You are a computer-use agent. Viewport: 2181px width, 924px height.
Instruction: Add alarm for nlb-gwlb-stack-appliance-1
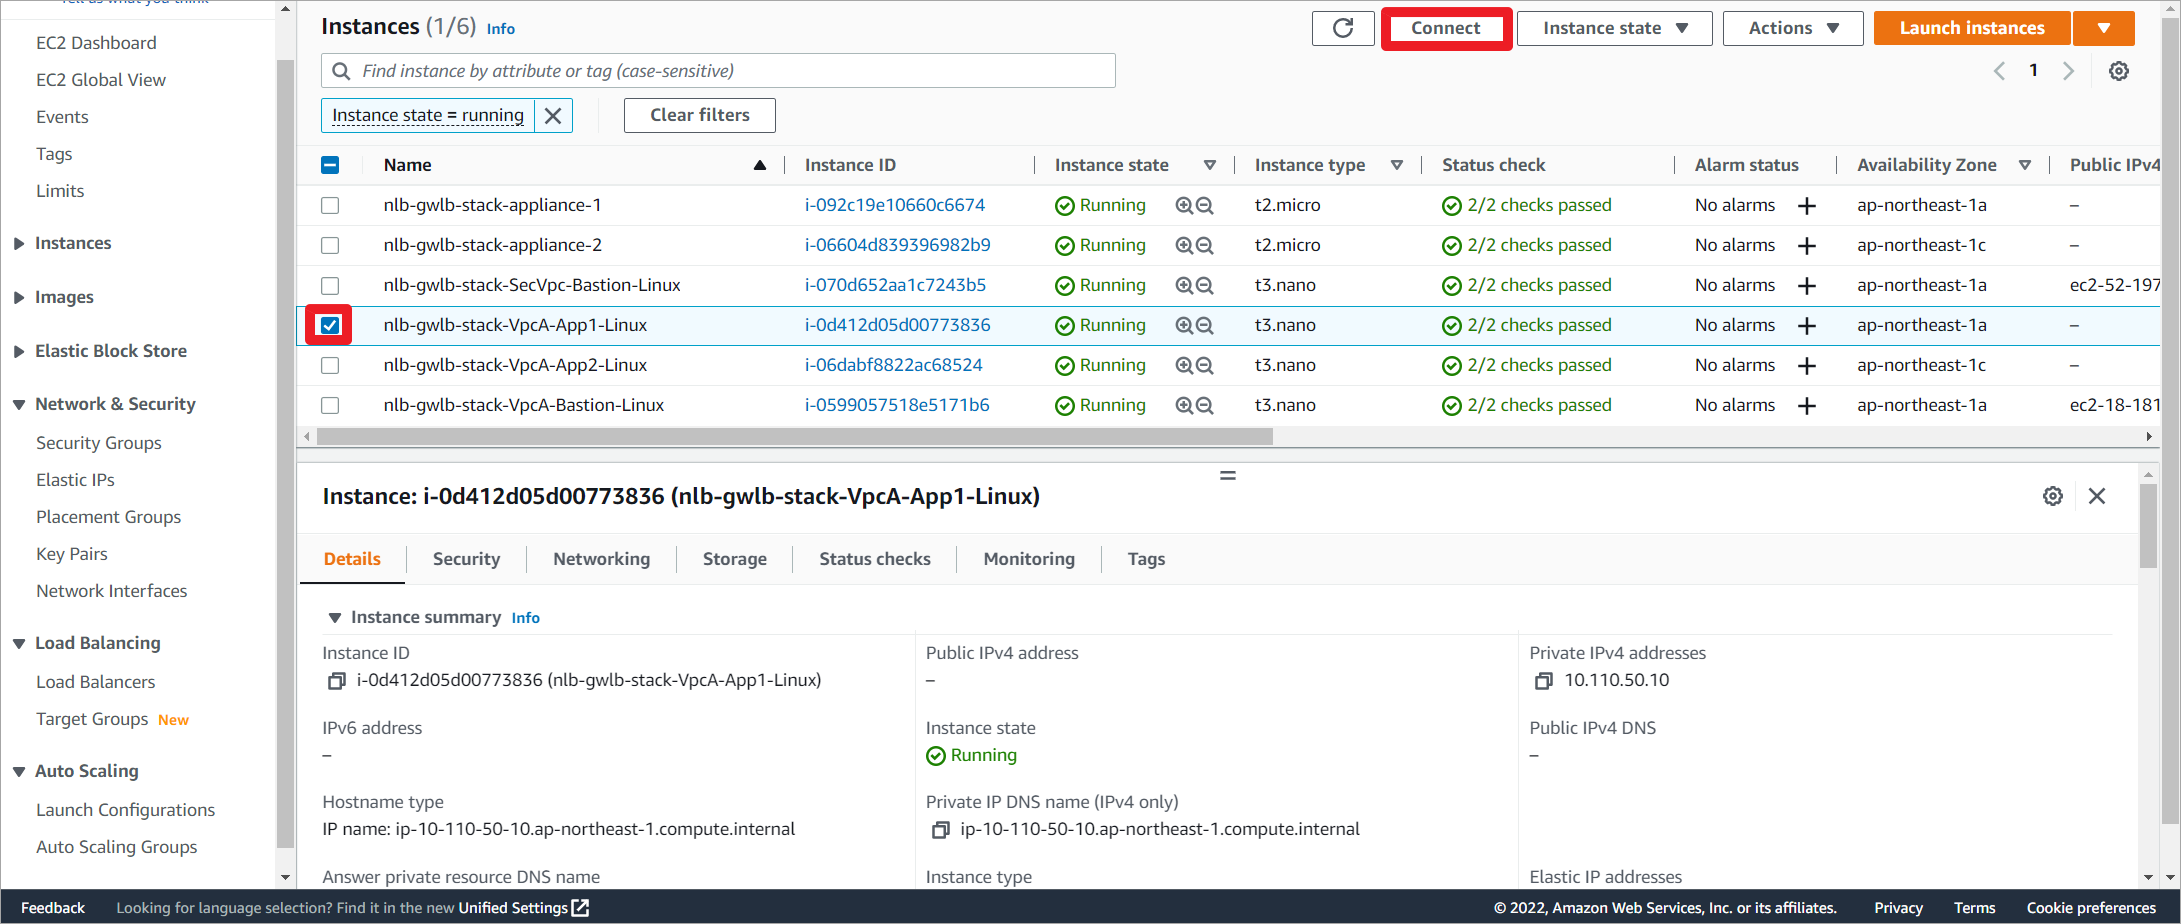click(1806, 206)
